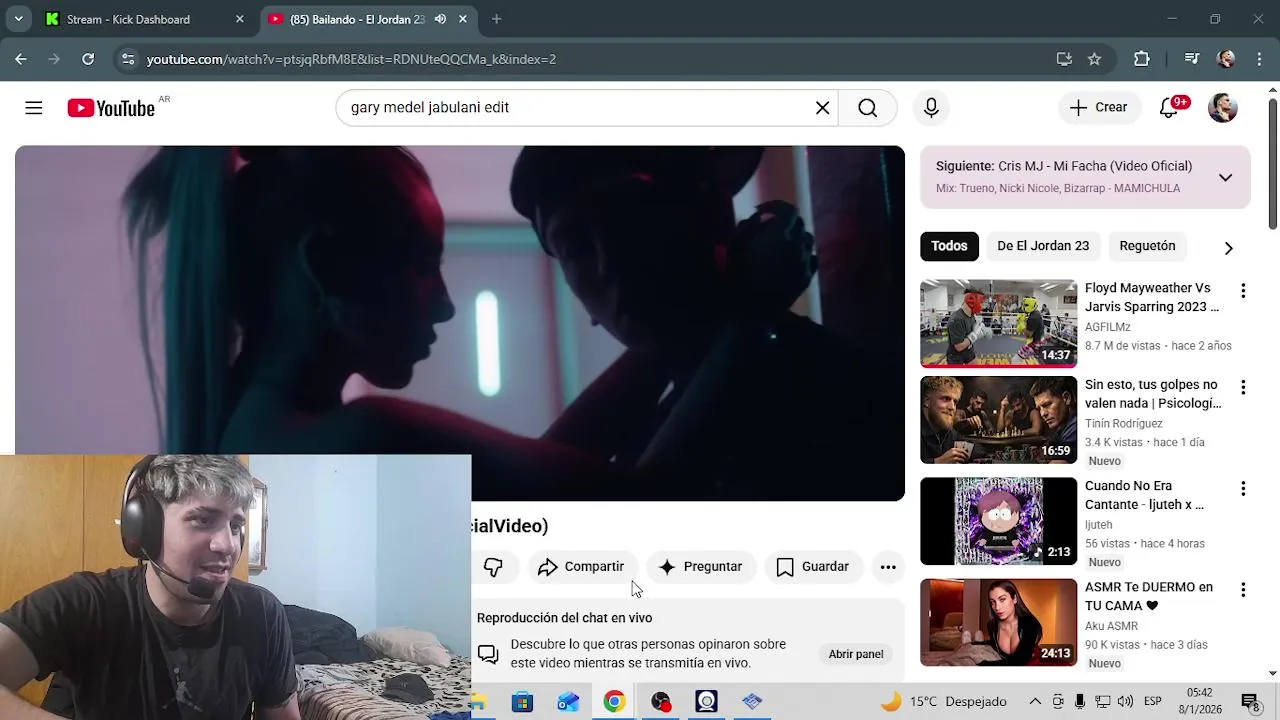Open new browser tab with plus
The height and width of the screenshot is (720, 1280).
click(x=496, y=19)
